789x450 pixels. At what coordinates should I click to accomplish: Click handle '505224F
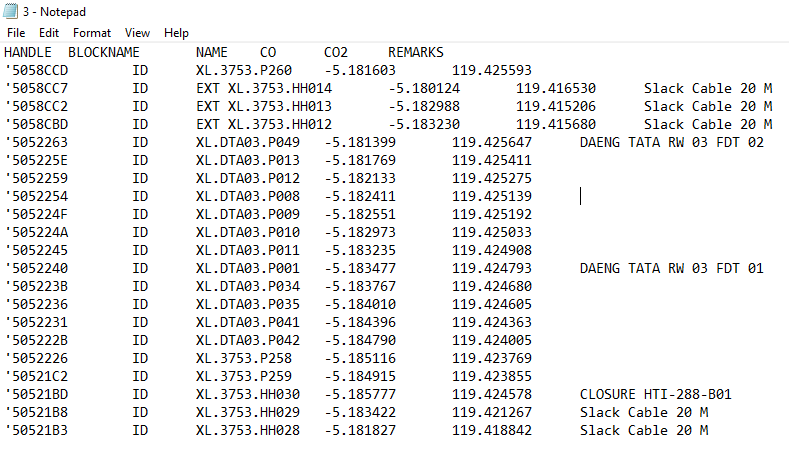click(36, 214)
